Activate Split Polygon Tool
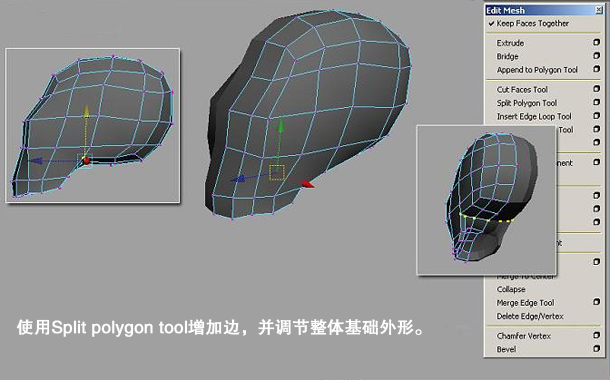The width and height of the screenshot is (610, 380). tap(527, 103)
